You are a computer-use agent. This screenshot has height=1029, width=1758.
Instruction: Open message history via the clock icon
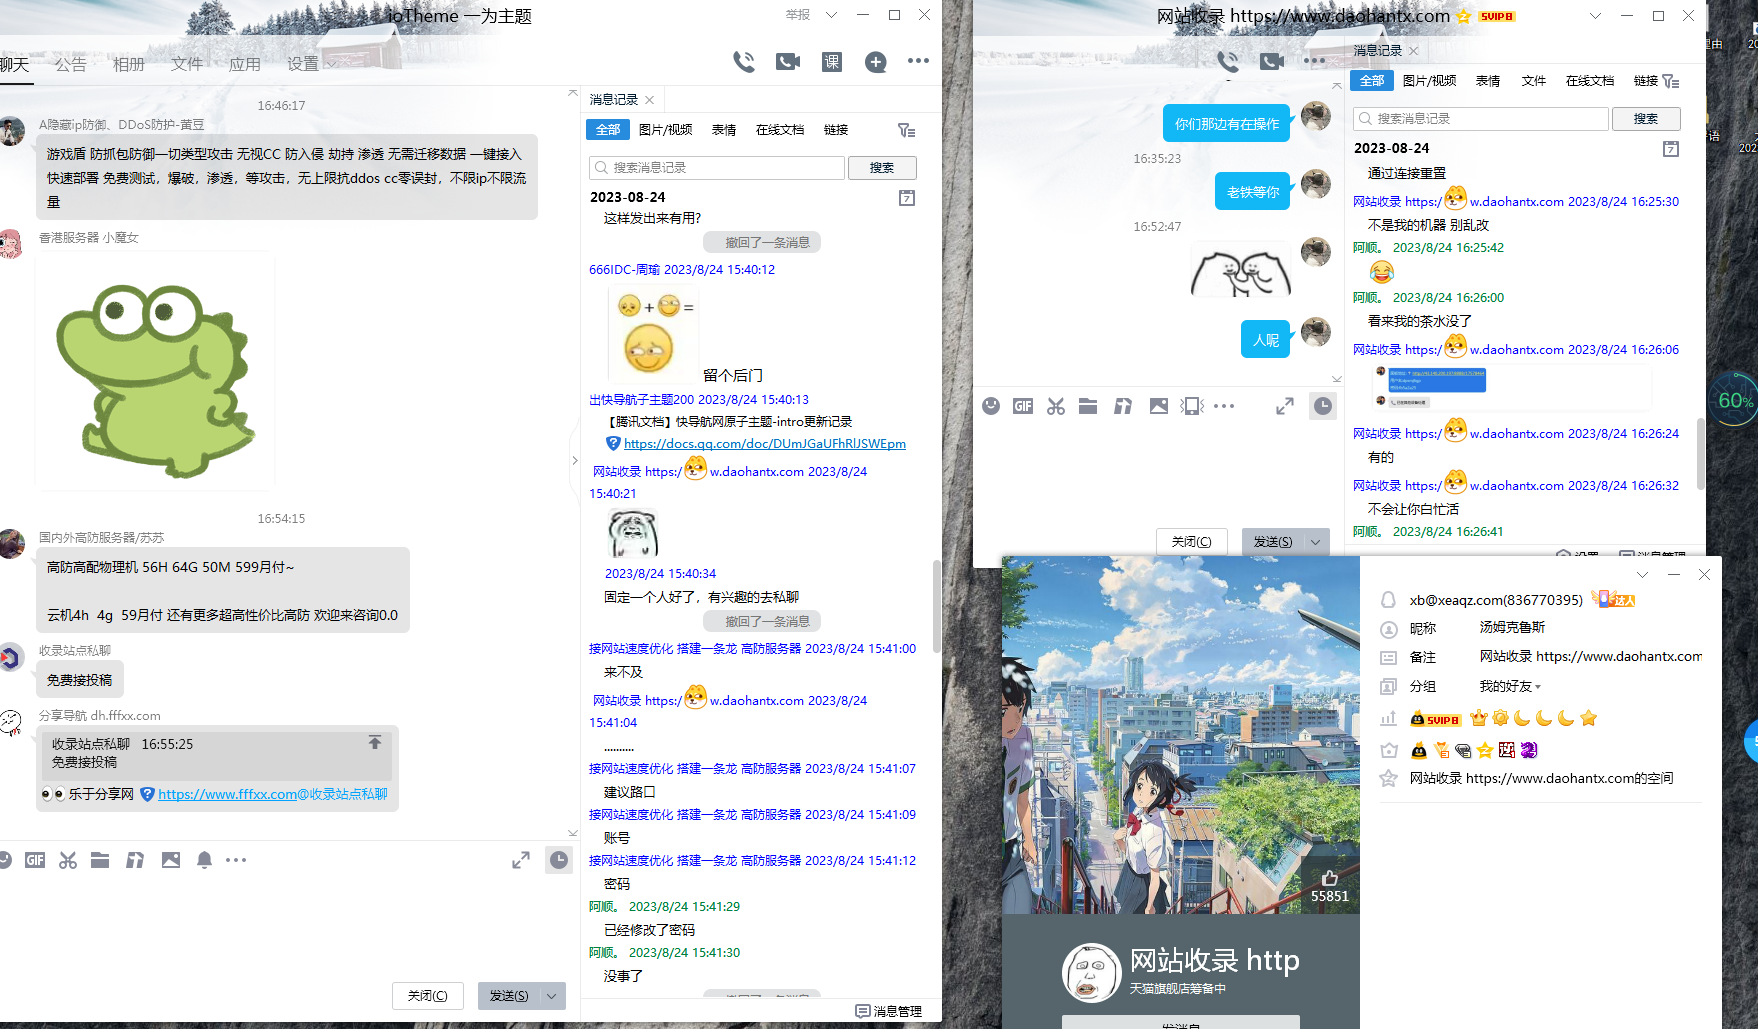pyautogui.click(x=559, y=860)
